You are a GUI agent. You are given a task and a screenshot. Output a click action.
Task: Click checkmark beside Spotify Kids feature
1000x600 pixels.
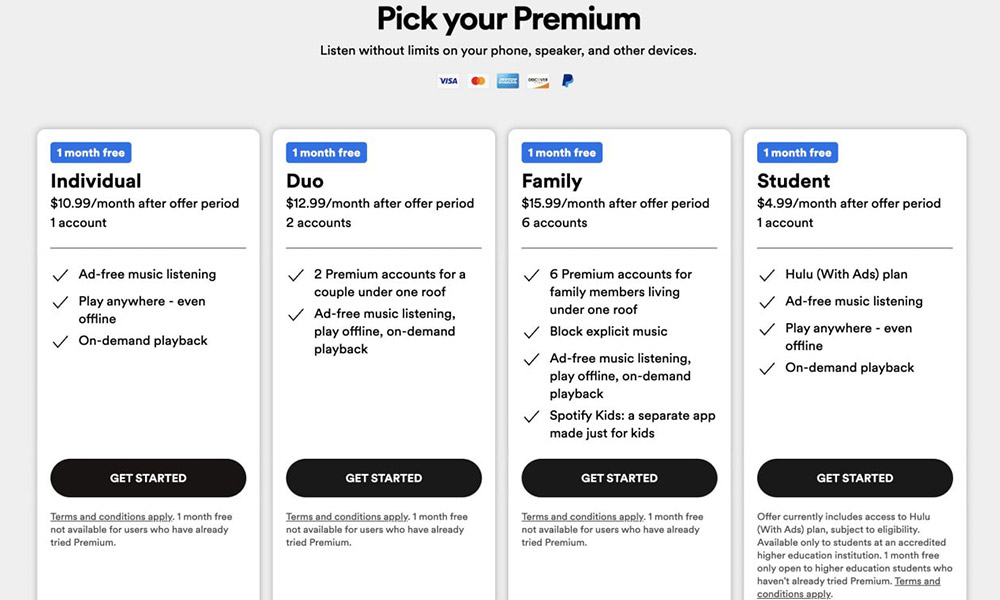tap(531, 417)
